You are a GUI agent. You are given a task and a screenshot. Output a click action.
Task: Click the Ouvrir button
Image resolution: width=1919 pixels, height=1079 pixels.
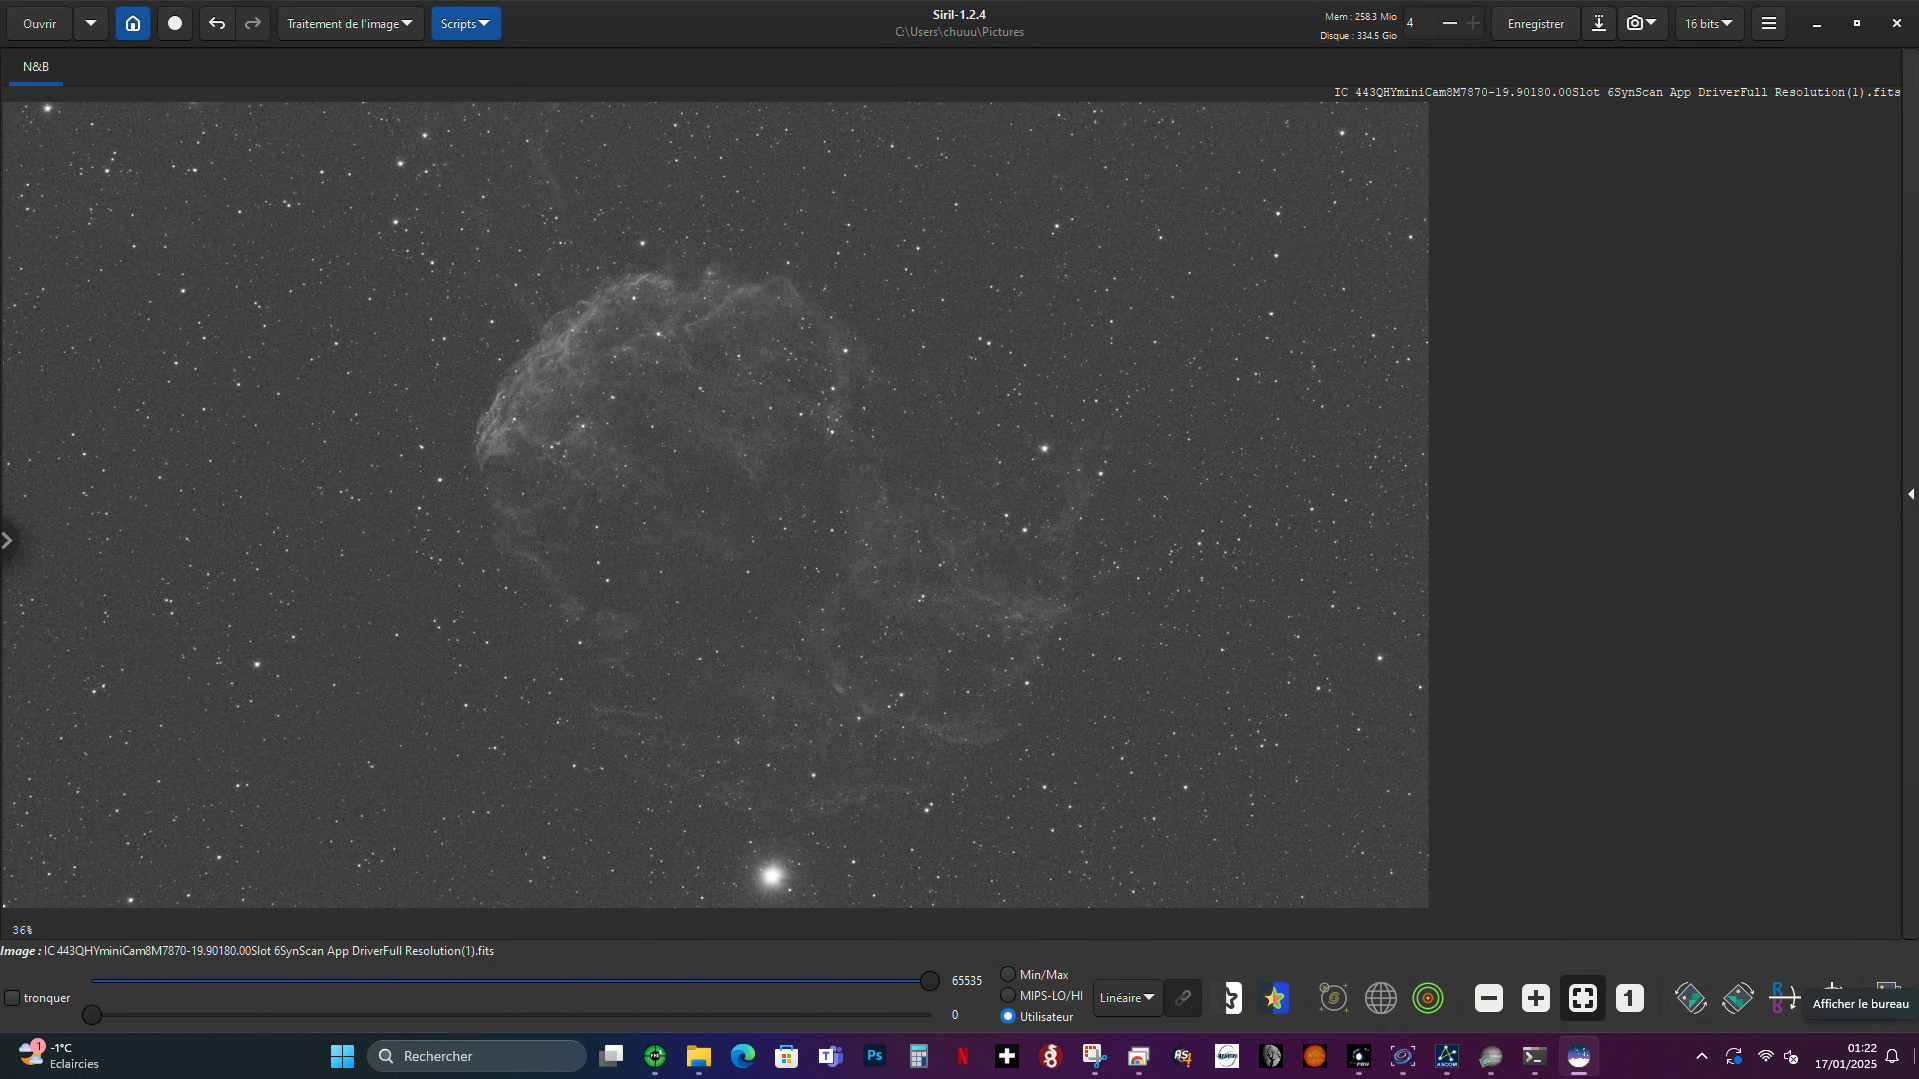click(40, 23)
